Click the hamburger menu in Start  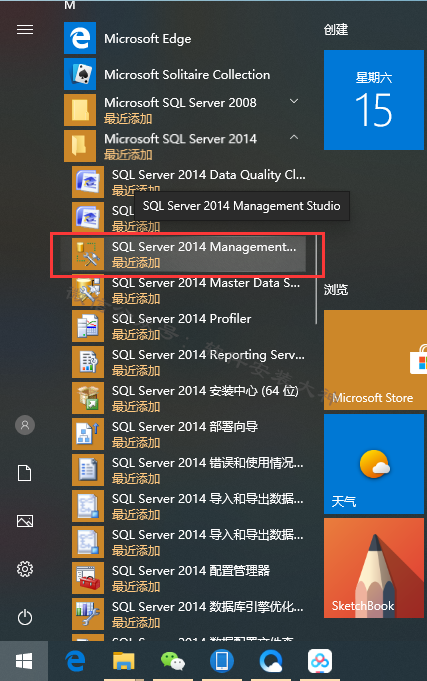pos(25,29)
